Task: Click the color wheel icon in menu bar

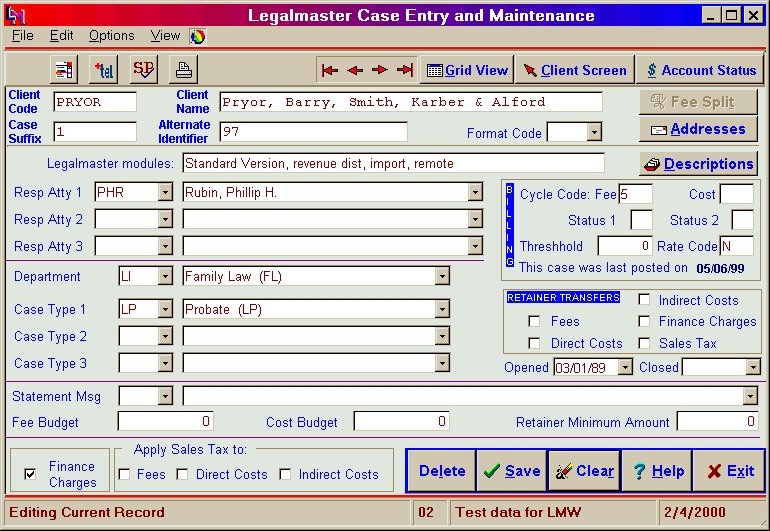Action: tap(198, 36)
